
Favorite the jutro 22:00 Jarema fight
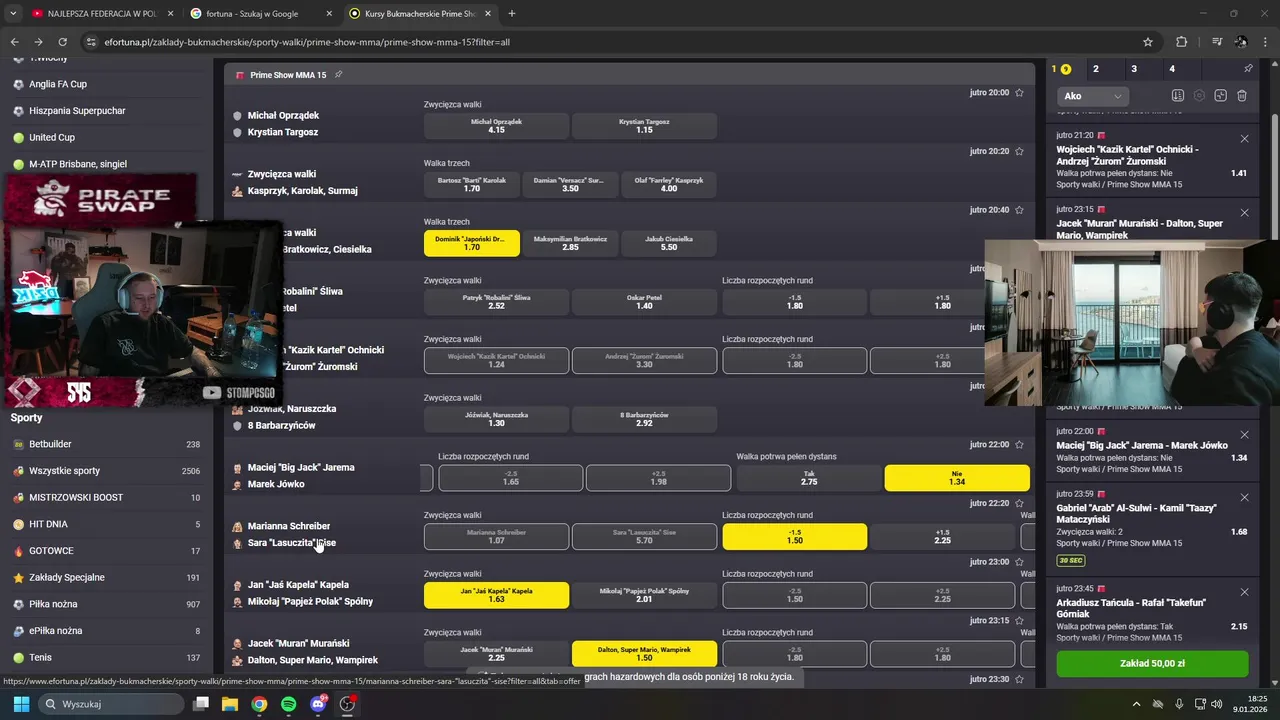[1019, 444]
